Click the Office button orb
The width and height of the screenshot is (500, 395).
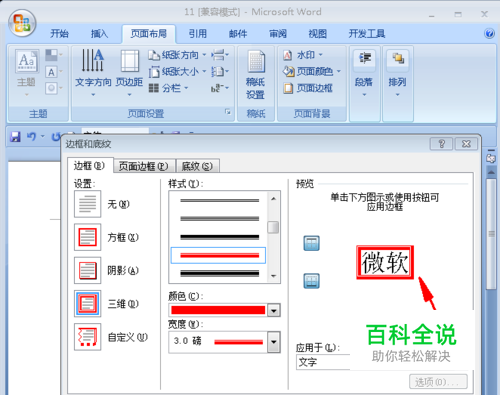pos(22,23)
